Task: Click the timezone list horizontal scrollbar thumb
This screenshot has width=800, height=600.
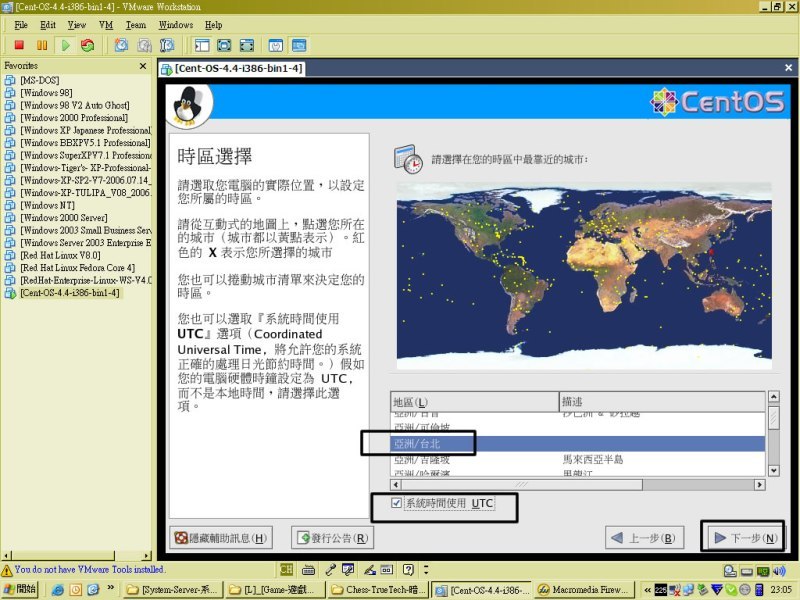Action: pyautogui.click(x=521, y=485)
